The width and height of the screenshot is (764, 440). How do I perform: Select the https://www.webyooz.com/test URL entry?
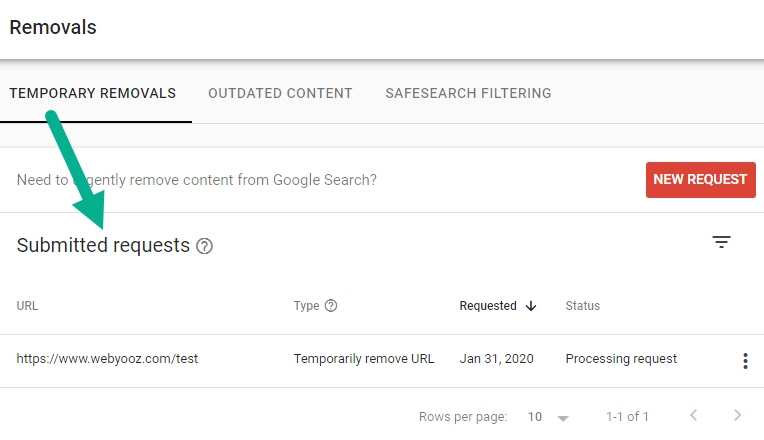(x=107, y=359)
